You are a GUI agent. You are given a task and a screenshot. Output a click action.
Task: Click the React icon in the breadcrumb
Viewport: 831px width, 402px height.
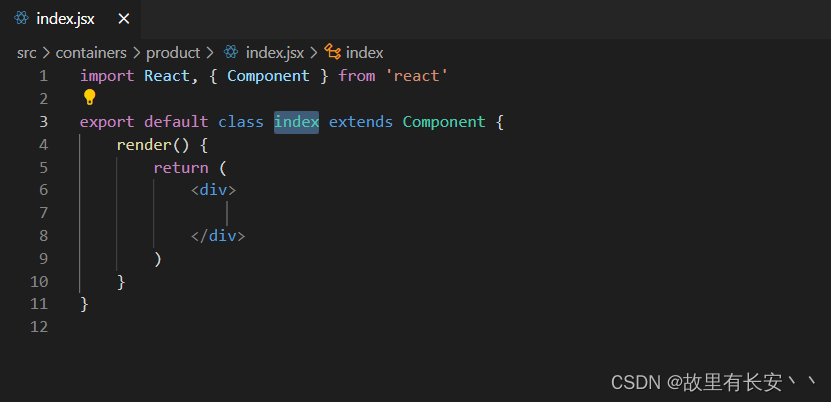click(231, 52)
